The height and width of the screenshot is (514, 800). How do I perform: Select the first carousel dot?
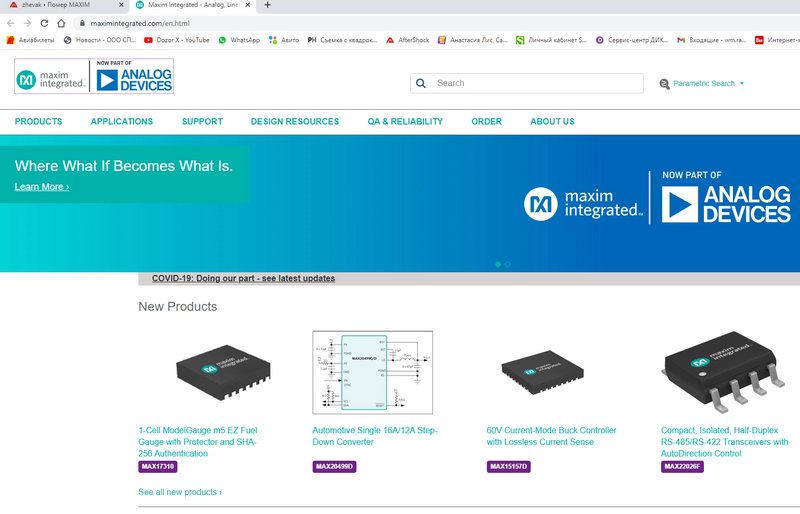coord(498,264)
